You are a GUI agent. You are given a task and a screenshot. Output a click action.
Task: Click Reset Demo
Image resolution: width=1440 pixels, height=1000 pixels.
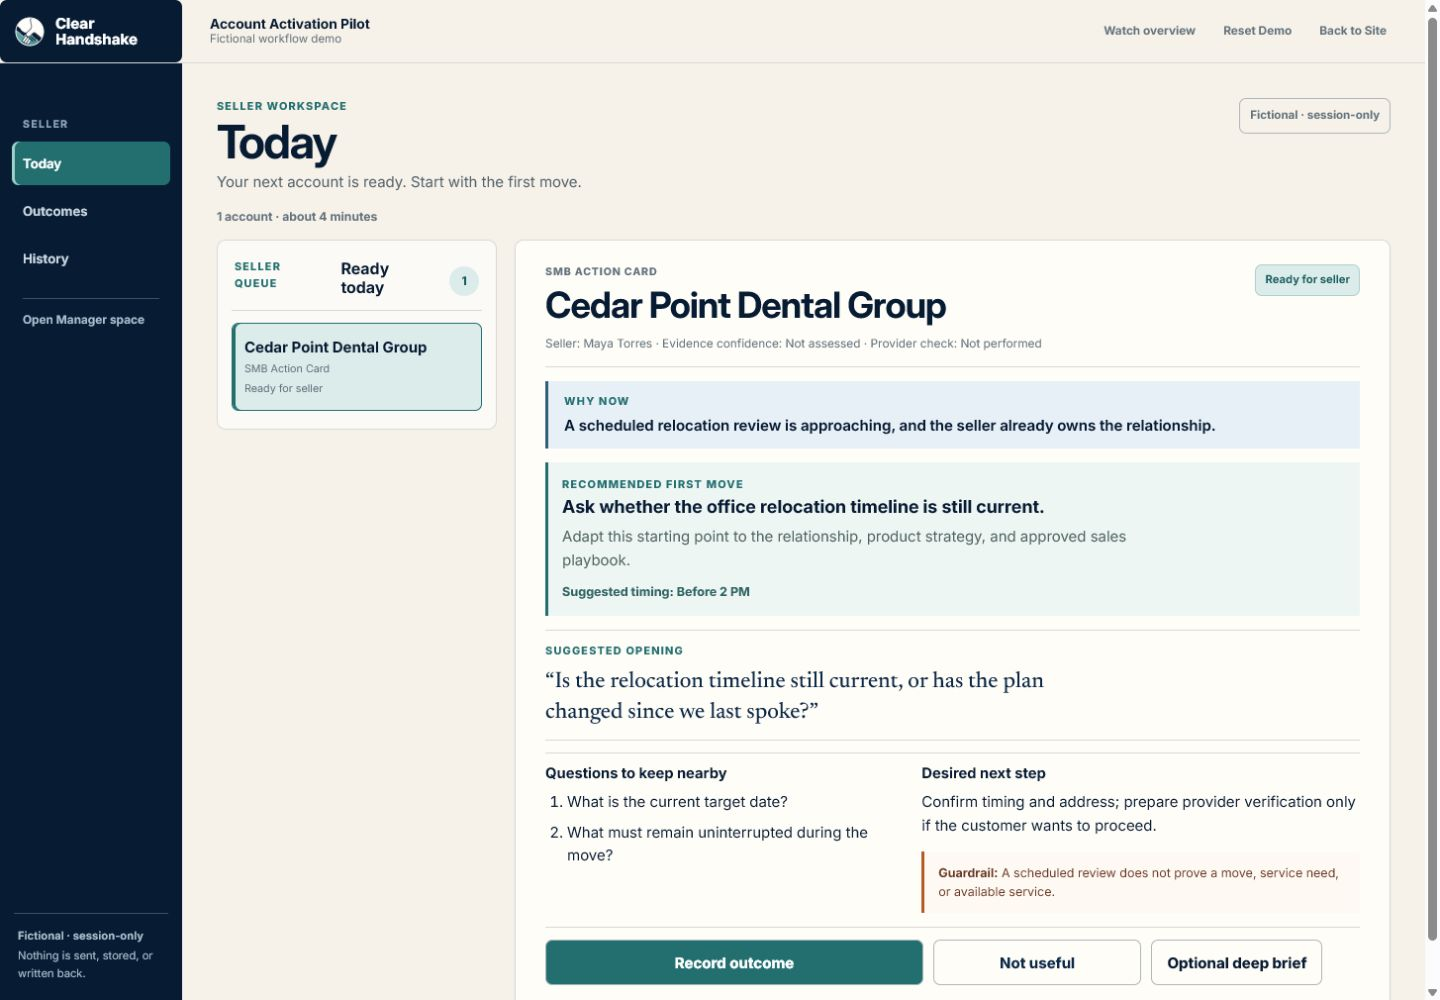1257,31
